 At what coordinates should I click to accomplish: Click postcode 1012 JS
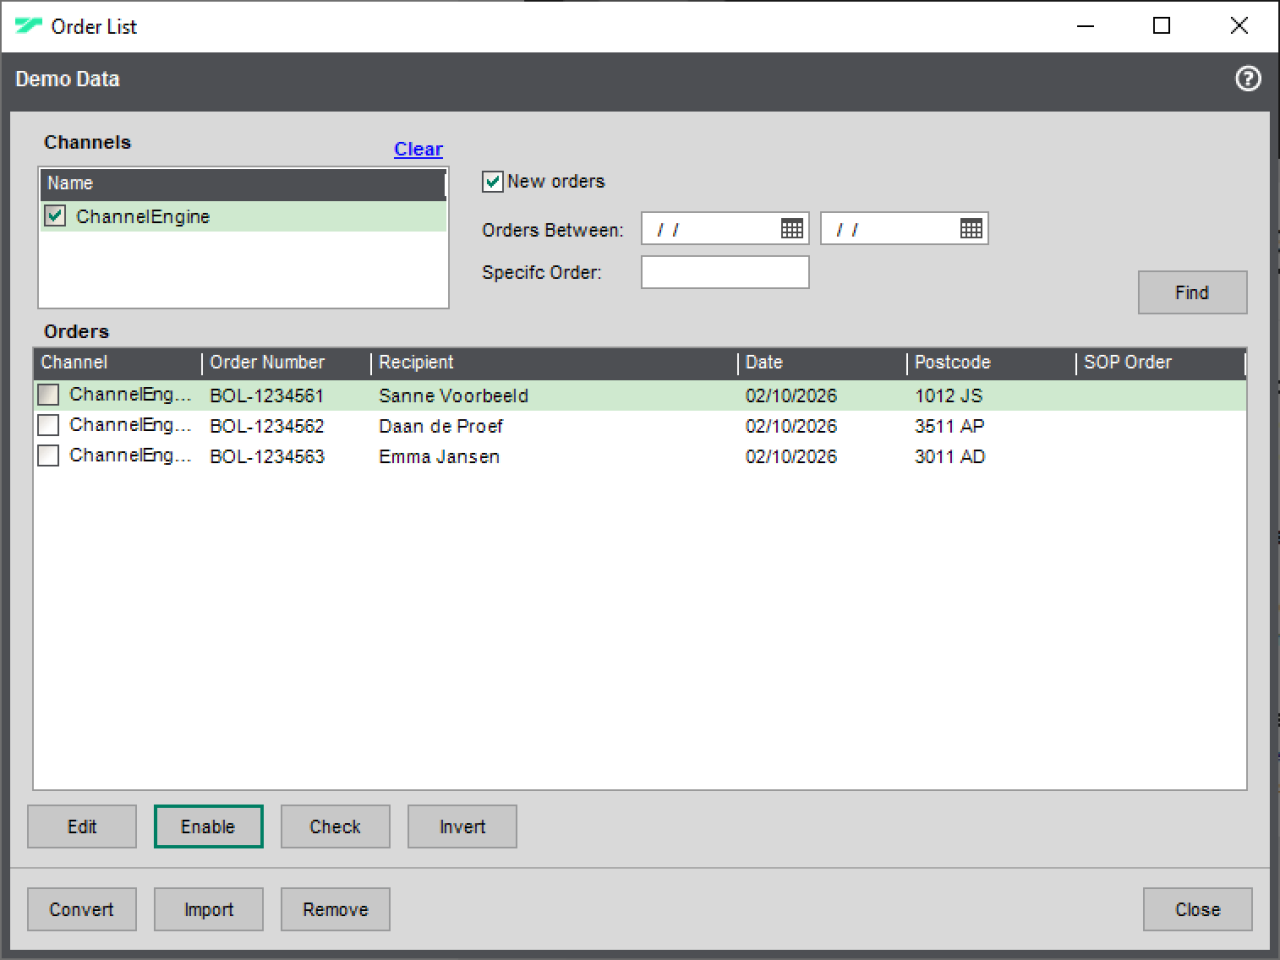point(949,396)
